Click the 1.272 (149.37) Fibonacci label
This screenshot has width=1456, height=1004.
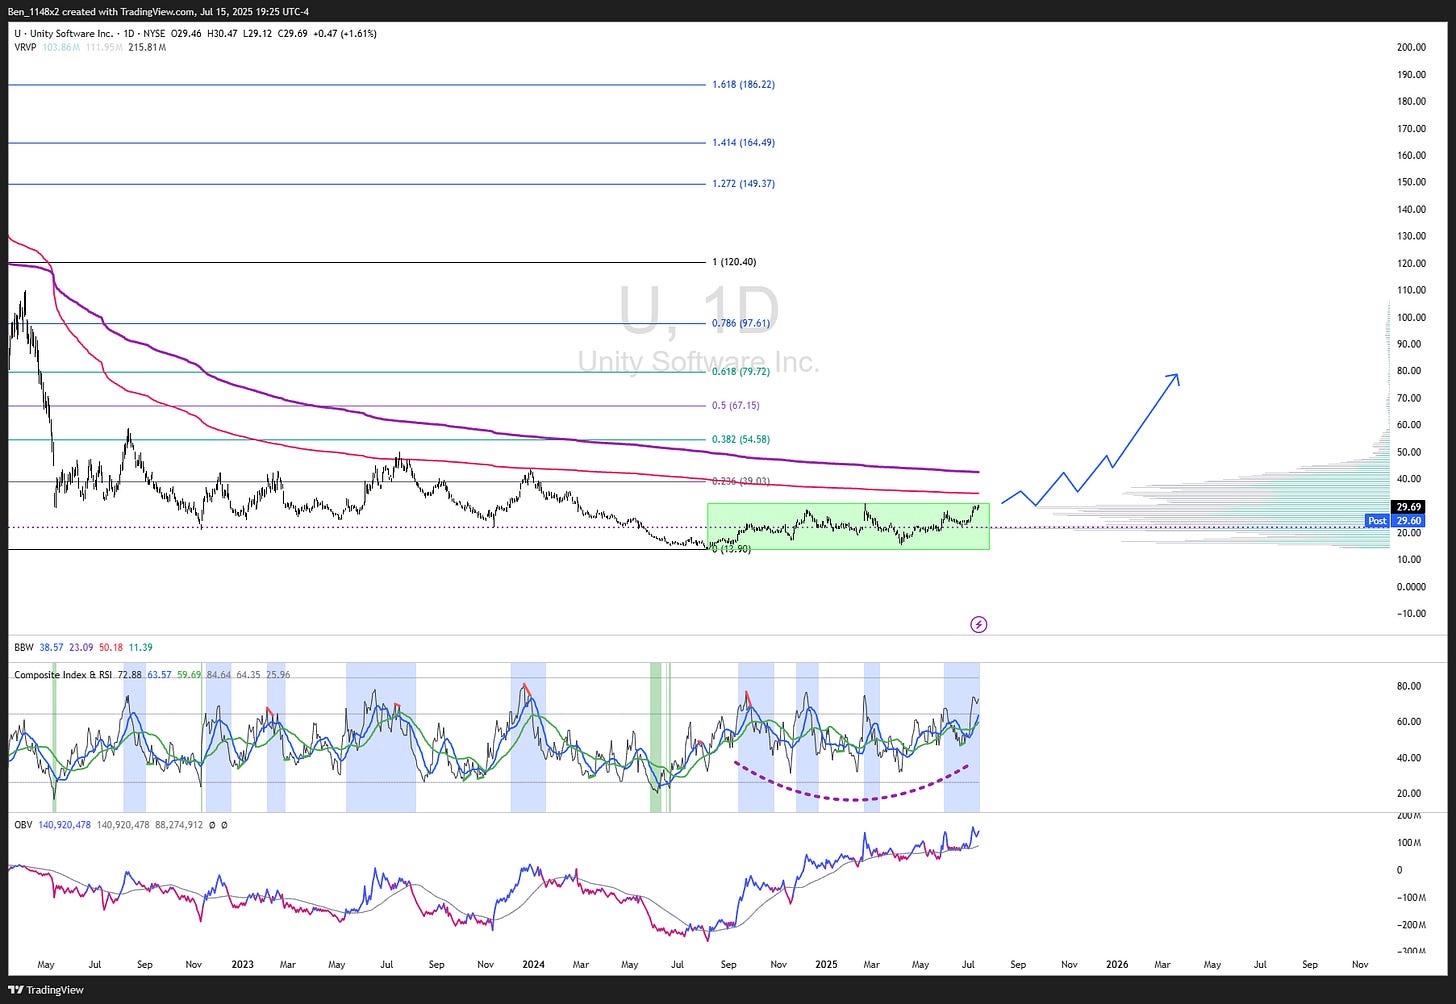click(743, 183)
